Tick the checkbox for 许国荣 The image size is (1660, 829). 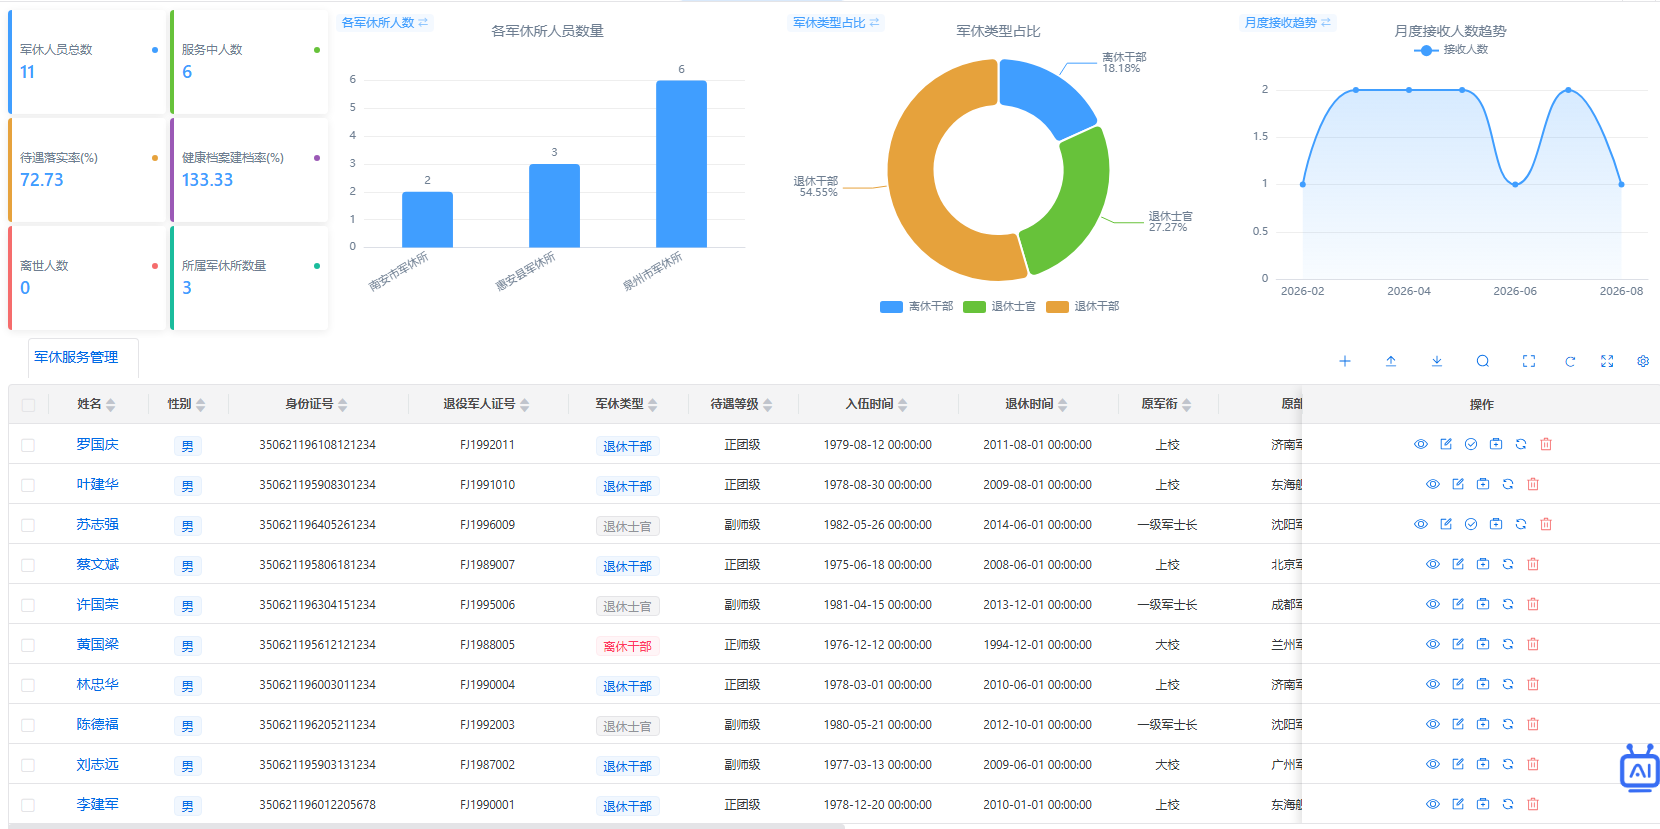pyautogui.click(x=28, y=605)
